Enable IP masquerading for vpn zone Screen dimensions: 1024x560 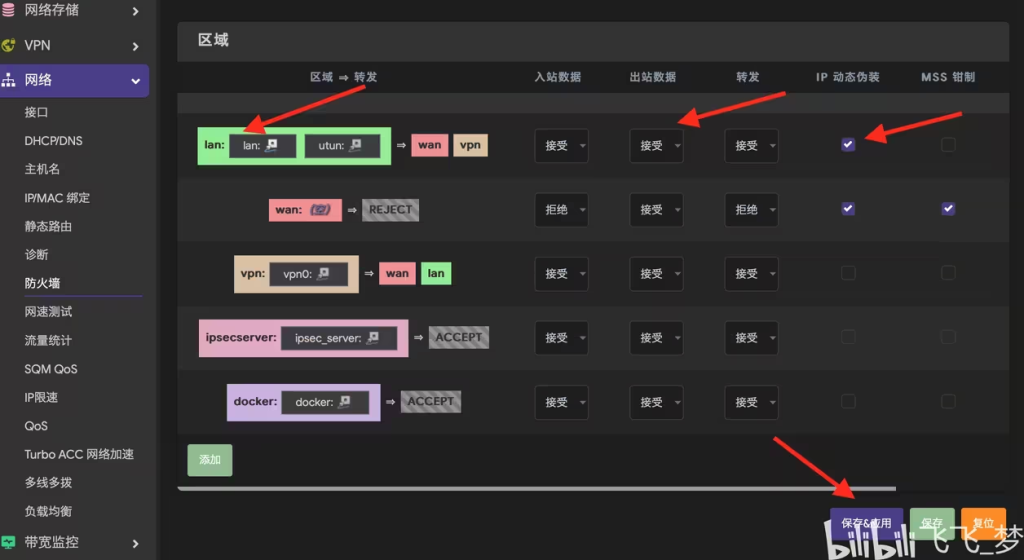tap(848, 273)
